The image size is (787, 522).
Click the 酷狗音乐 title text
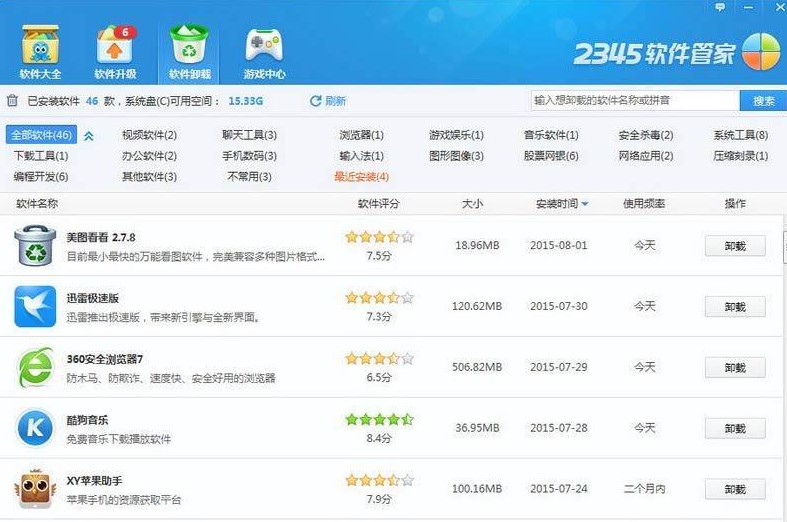(x=87, y=420)
